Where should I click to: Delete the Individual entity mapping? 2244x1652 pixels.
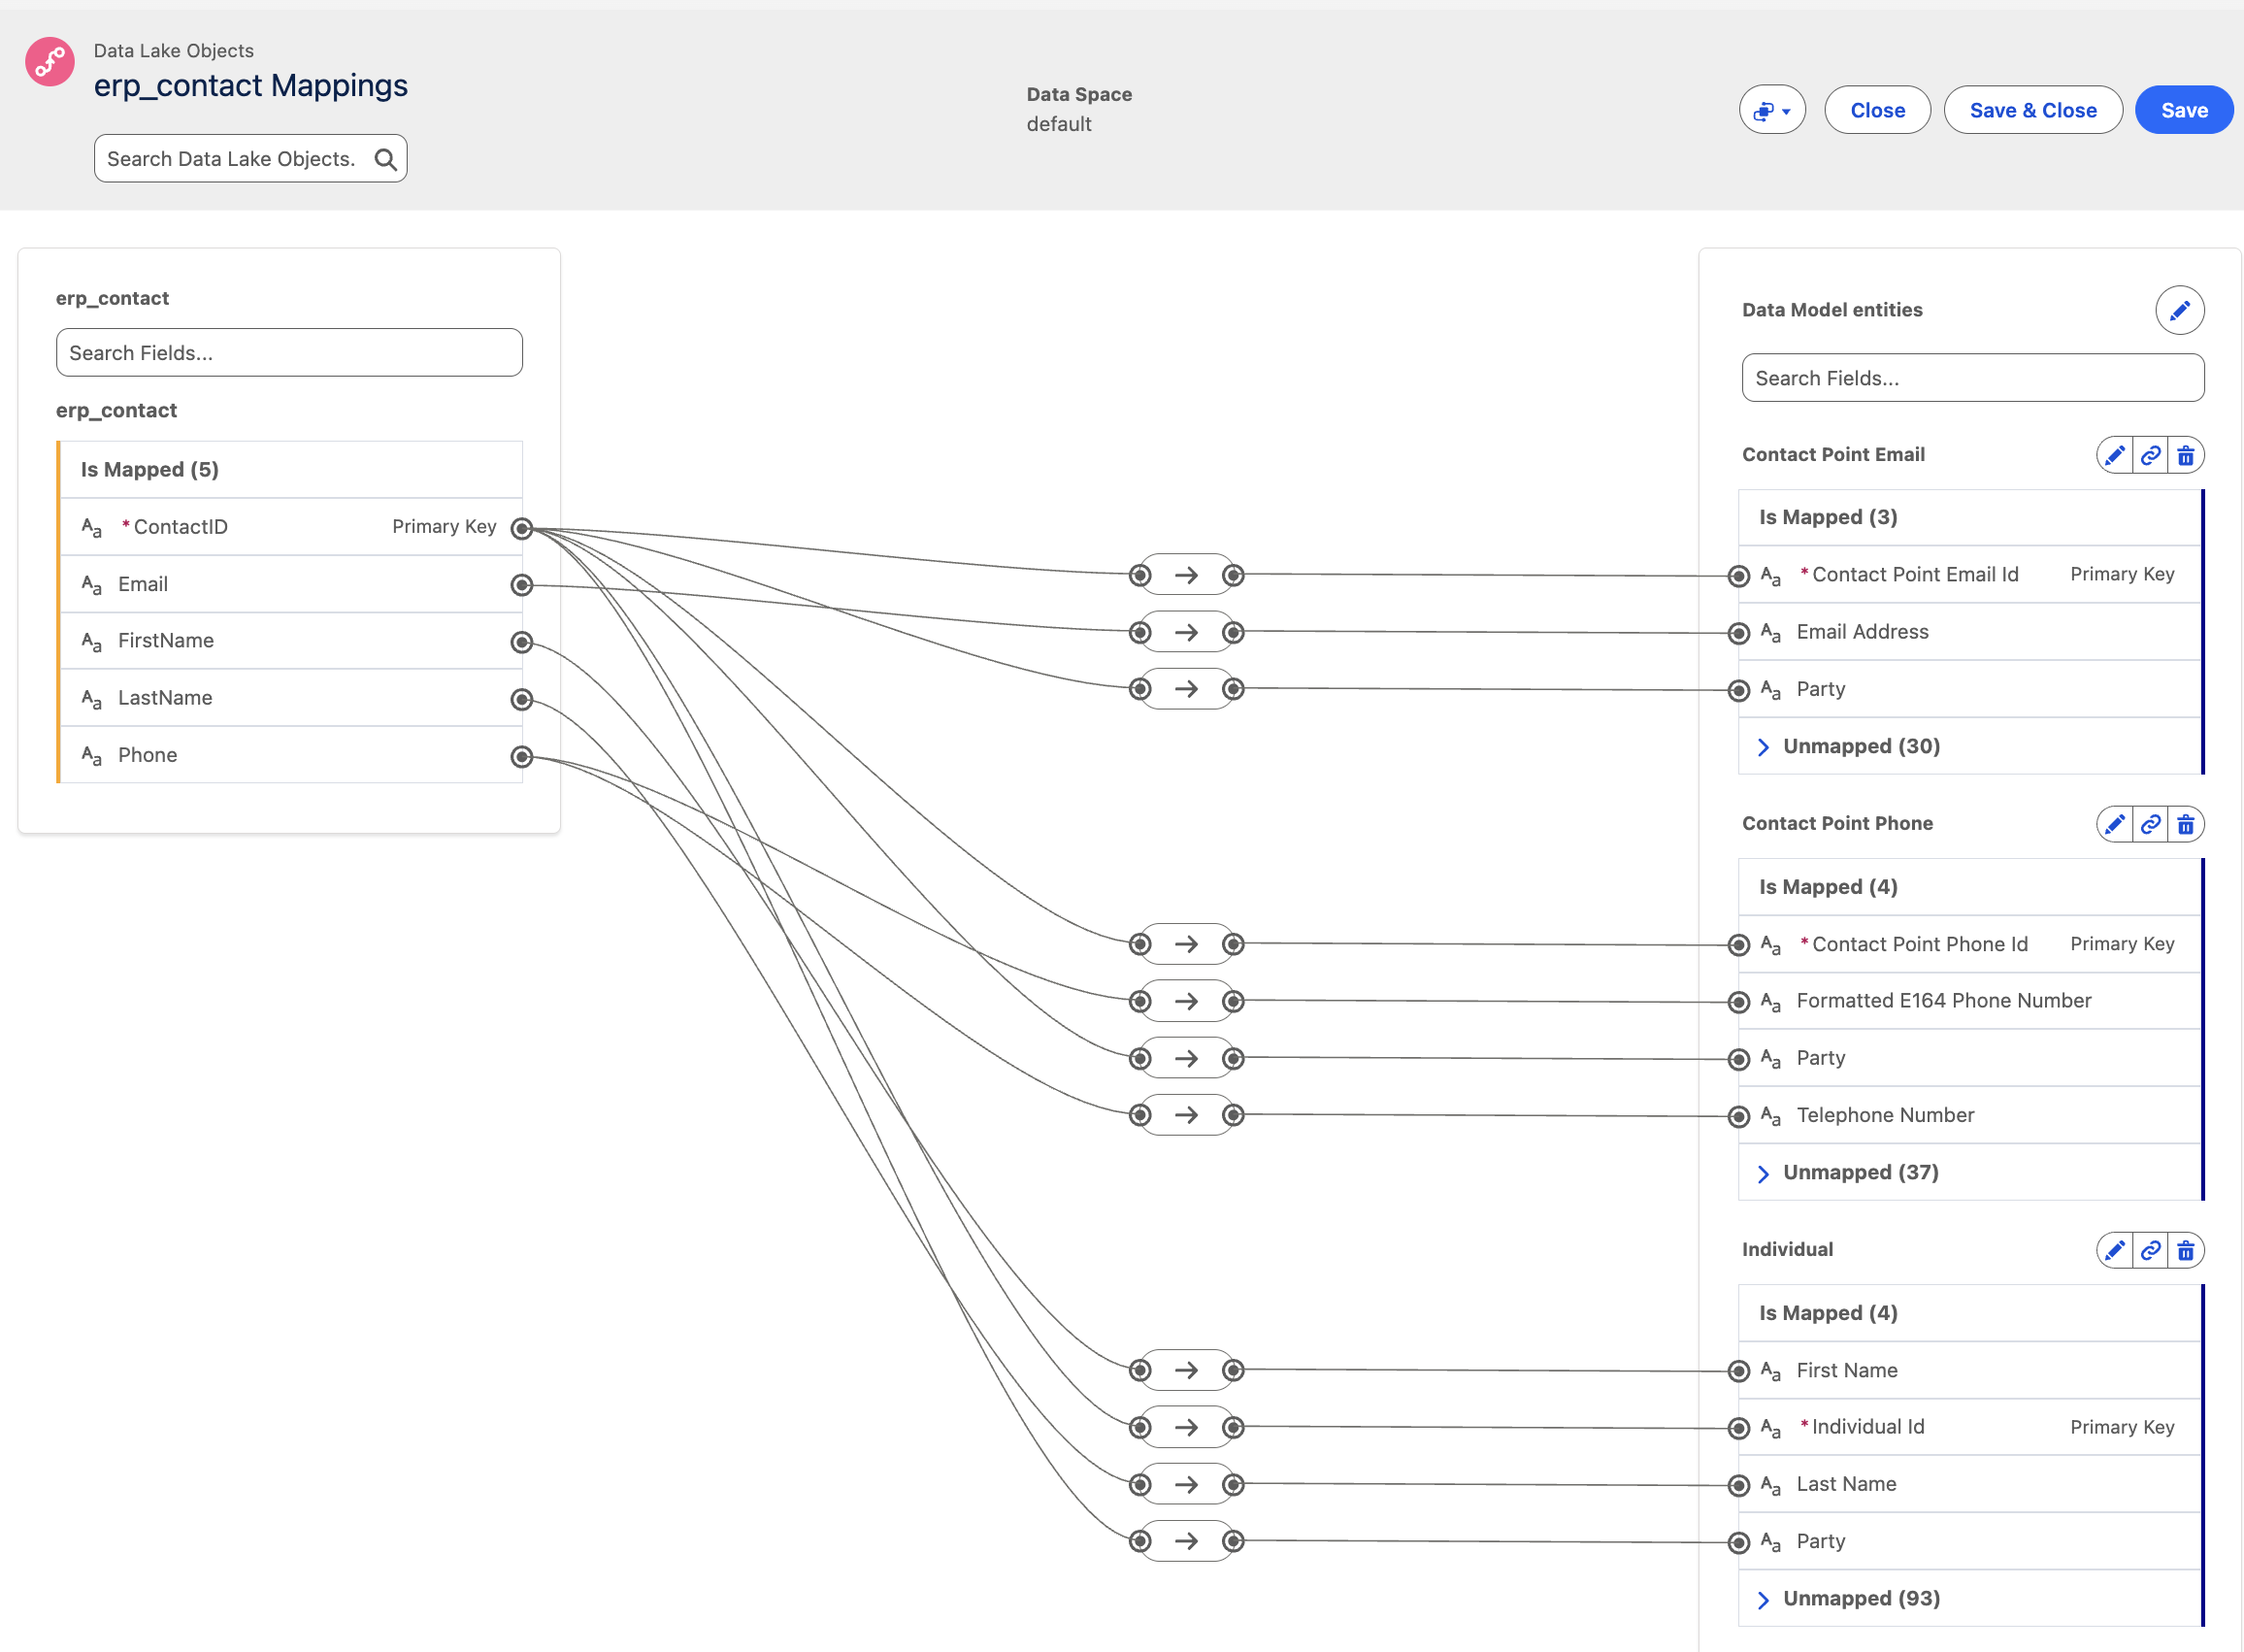(2185, 1251)
